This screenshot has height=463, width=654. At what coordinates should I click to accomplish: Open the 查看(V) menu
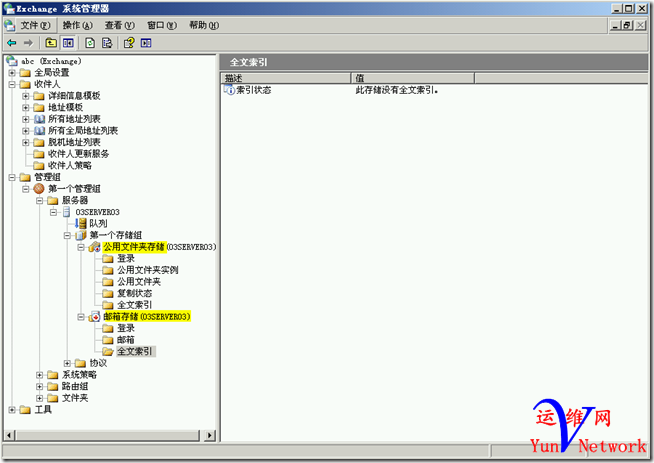pyautogui.click(x=119, y=25)
